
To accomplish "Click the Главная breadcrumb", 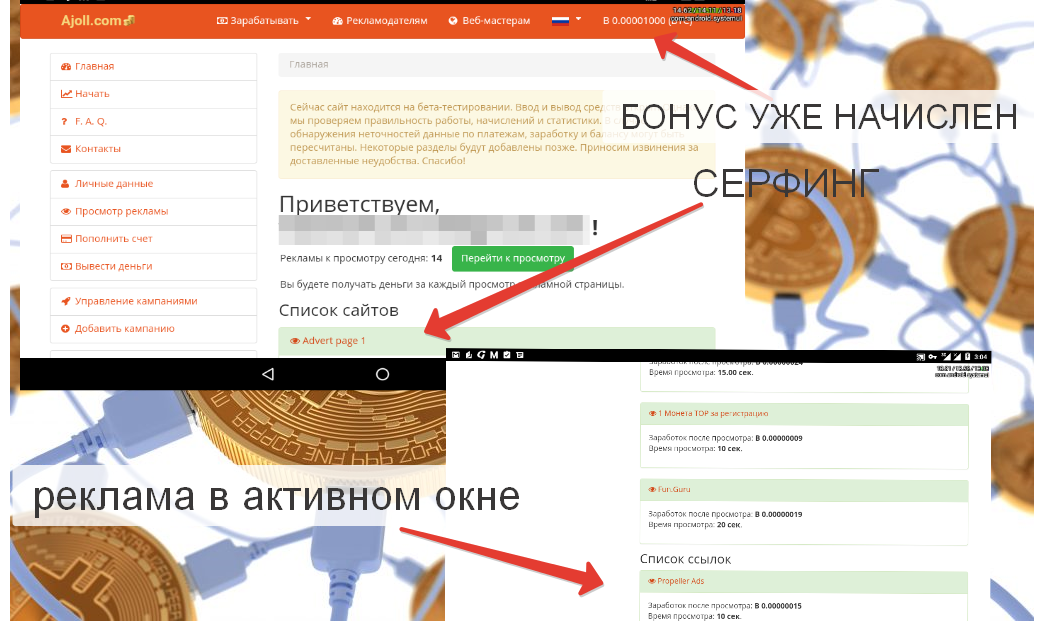I will (x=308, y=64).
